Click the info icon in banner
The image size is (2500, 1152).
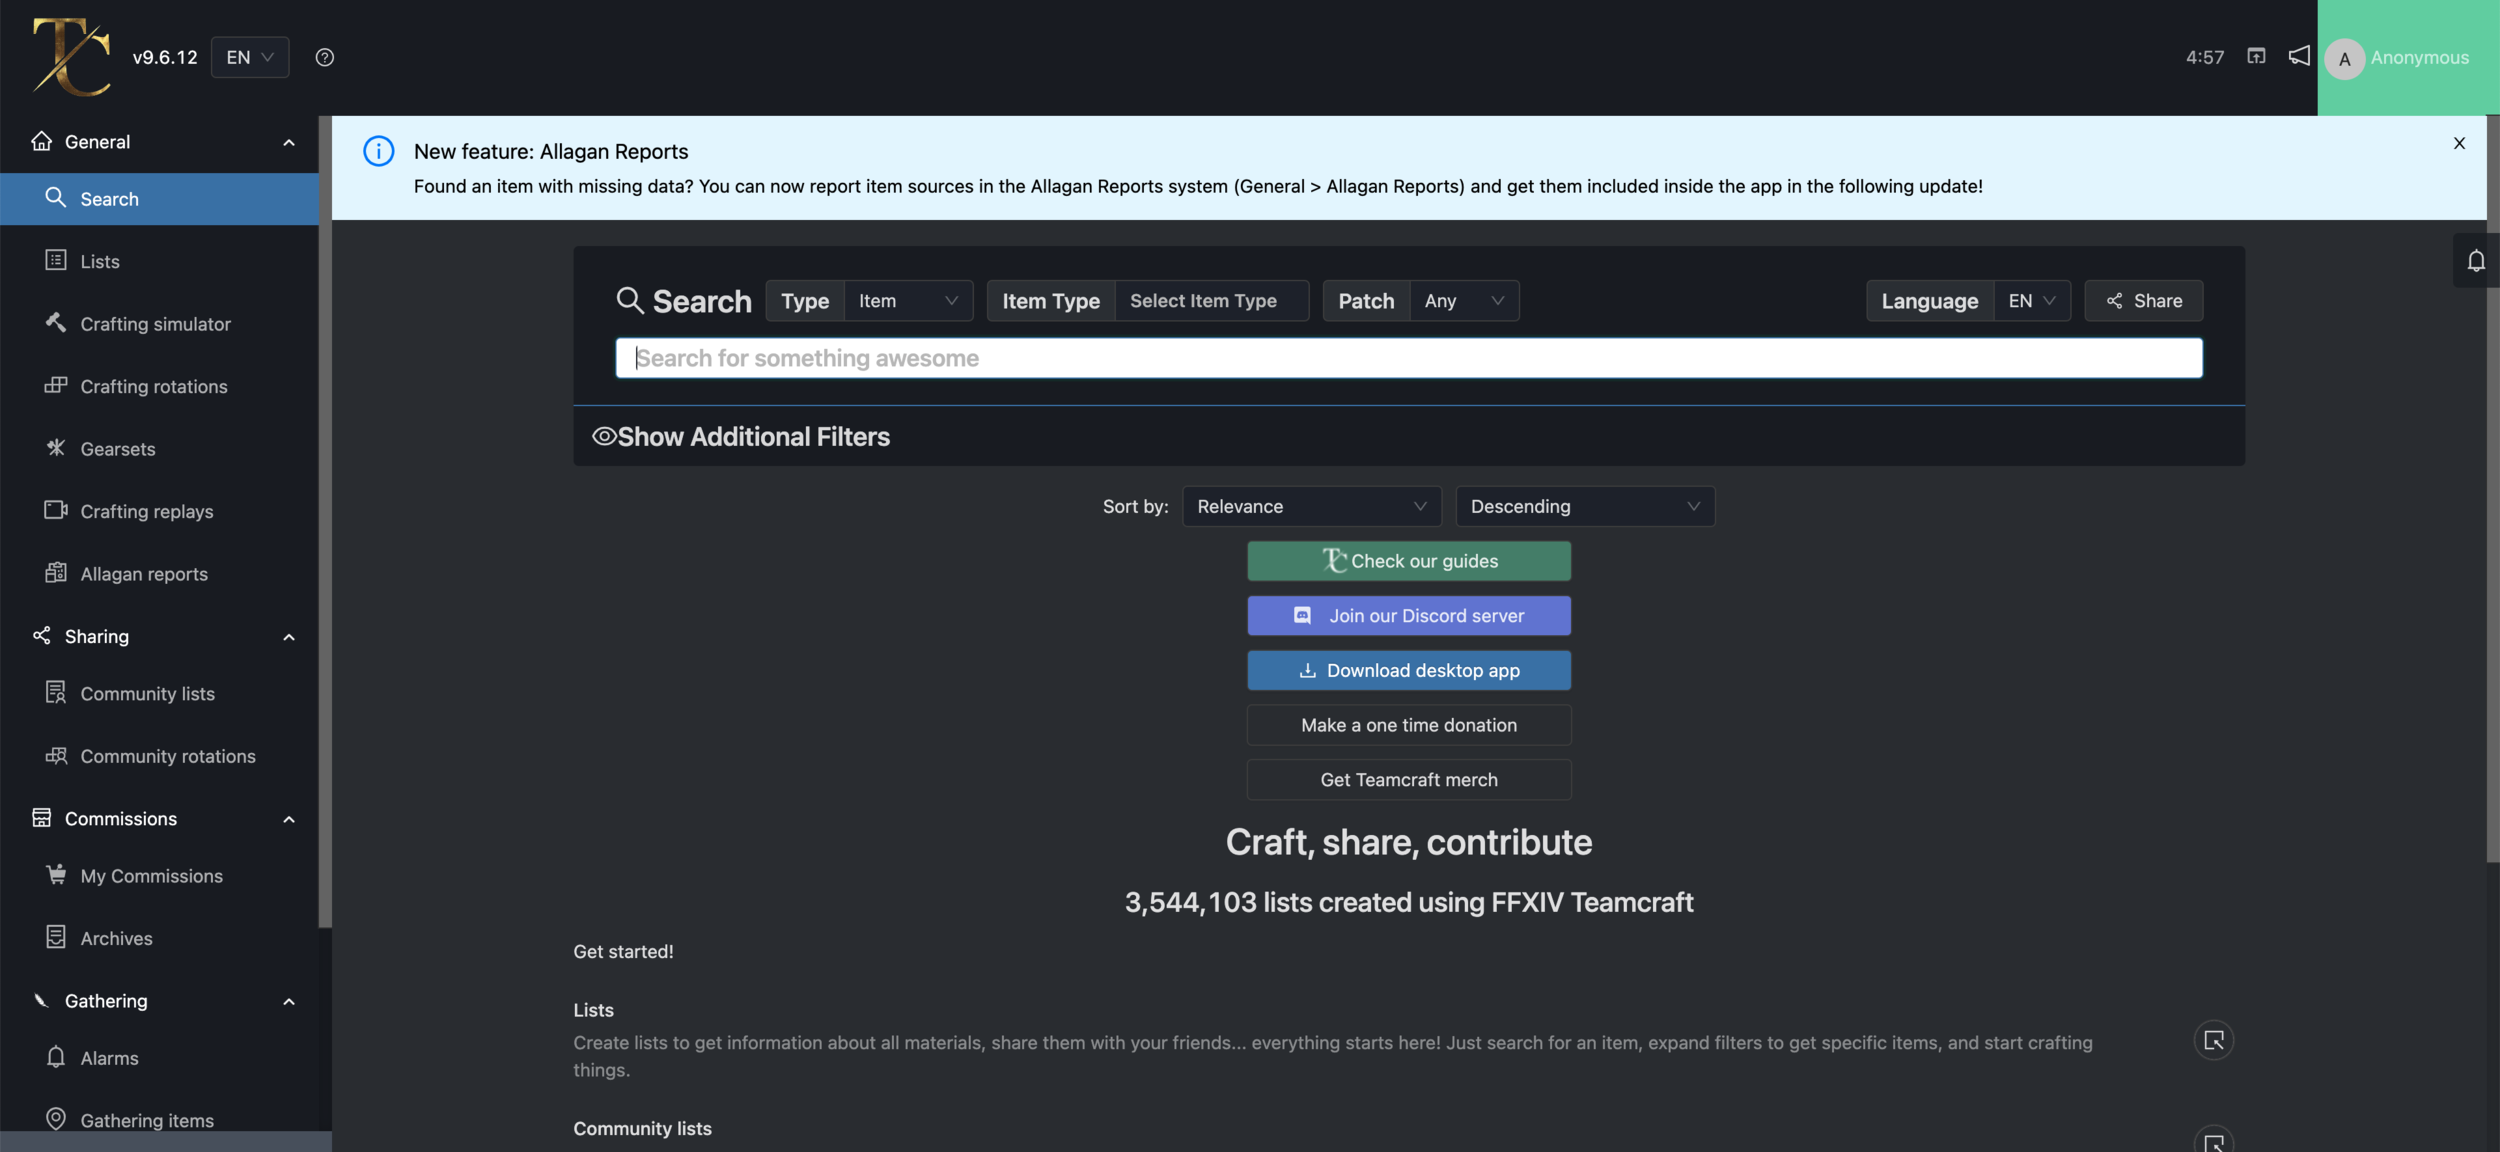(378, 151)
